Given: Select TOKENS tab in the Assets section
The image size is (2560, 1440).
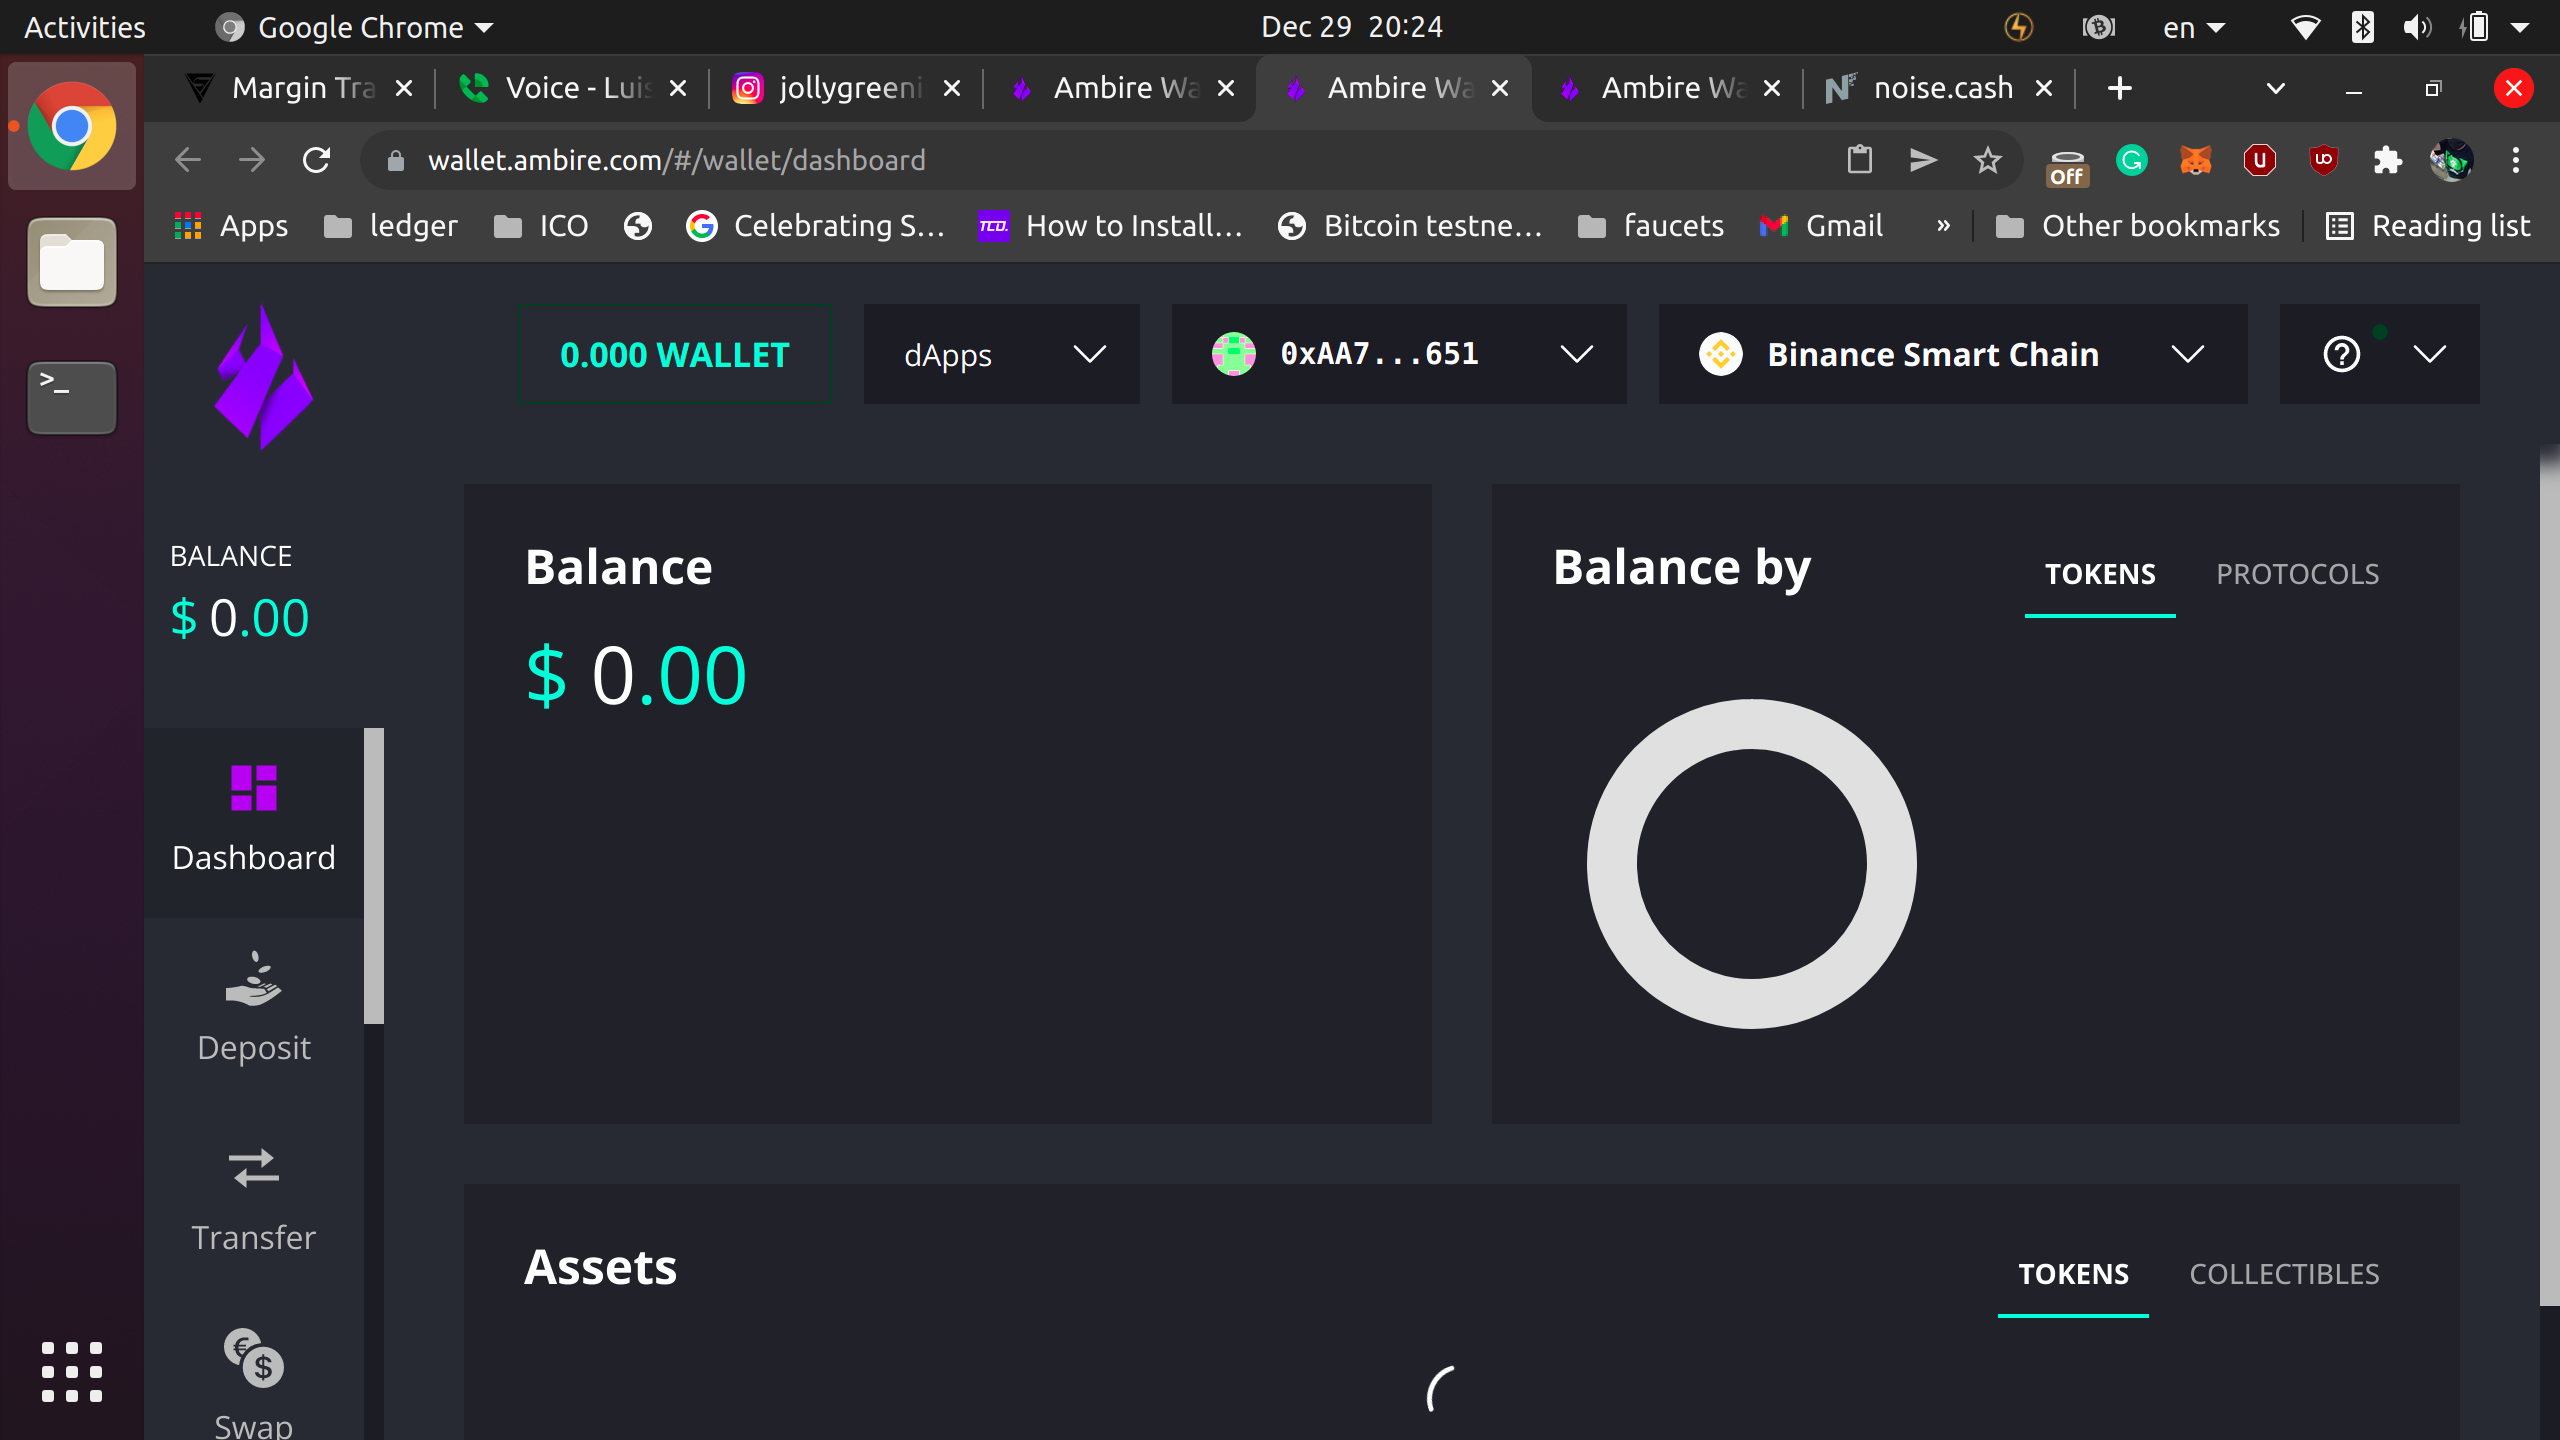Looking at the screenshot, I should pos(2073,1274).
